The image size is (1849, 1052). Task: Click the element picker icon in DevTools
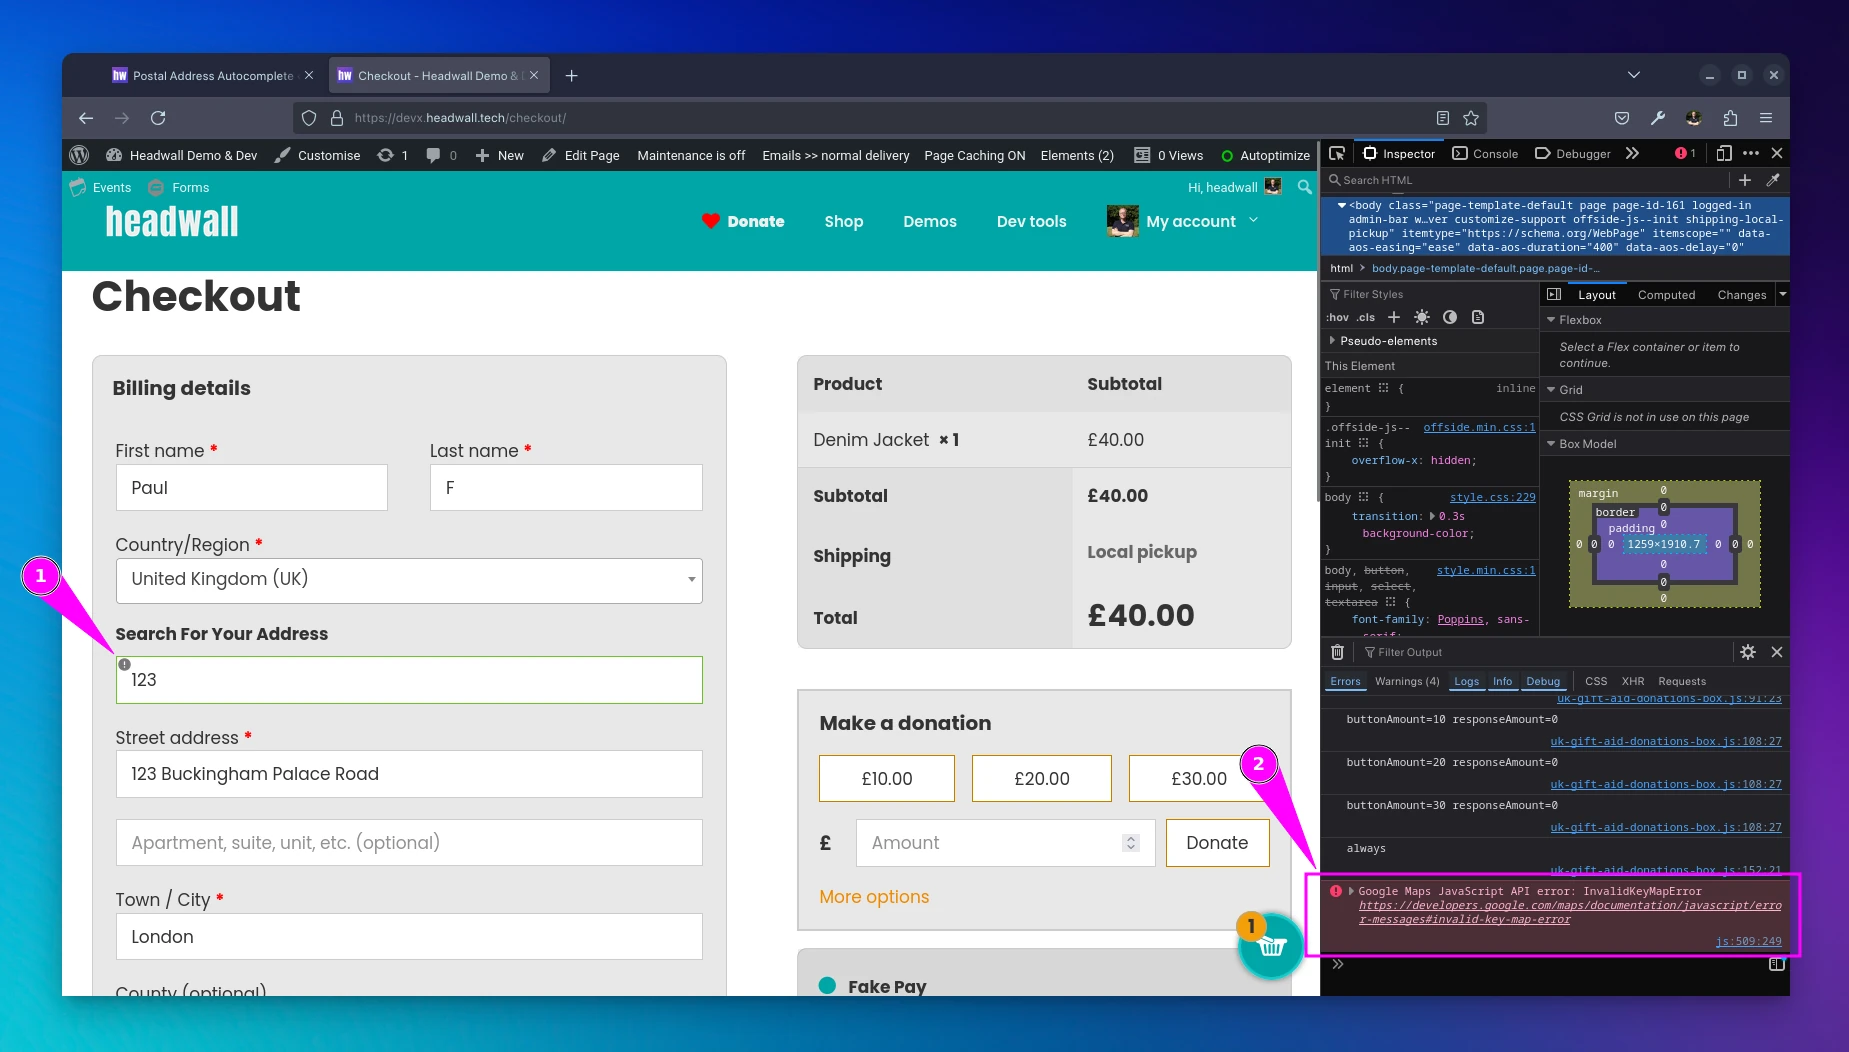[x=1336, y=153]
